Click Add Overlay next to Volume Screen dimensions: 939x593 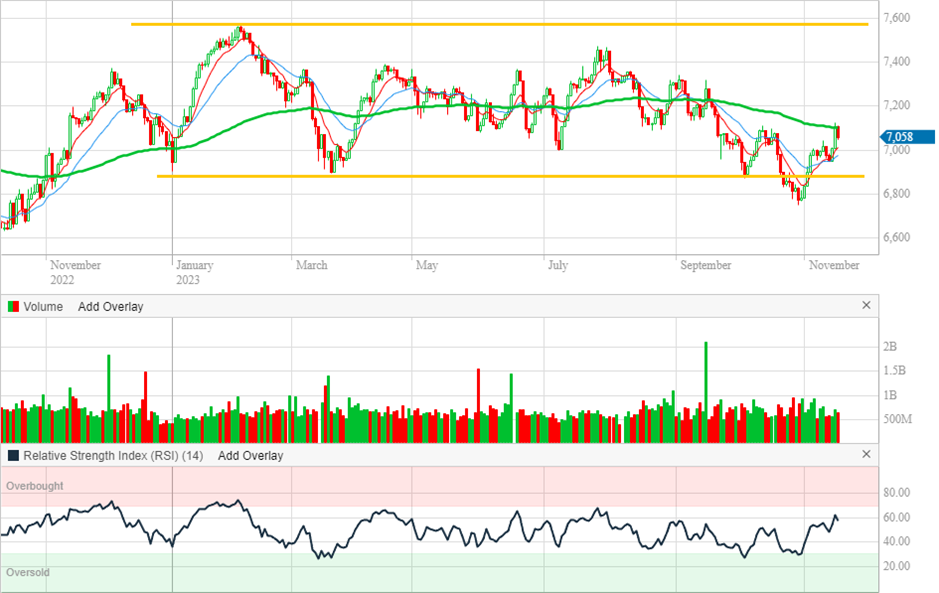coord(110,307)
